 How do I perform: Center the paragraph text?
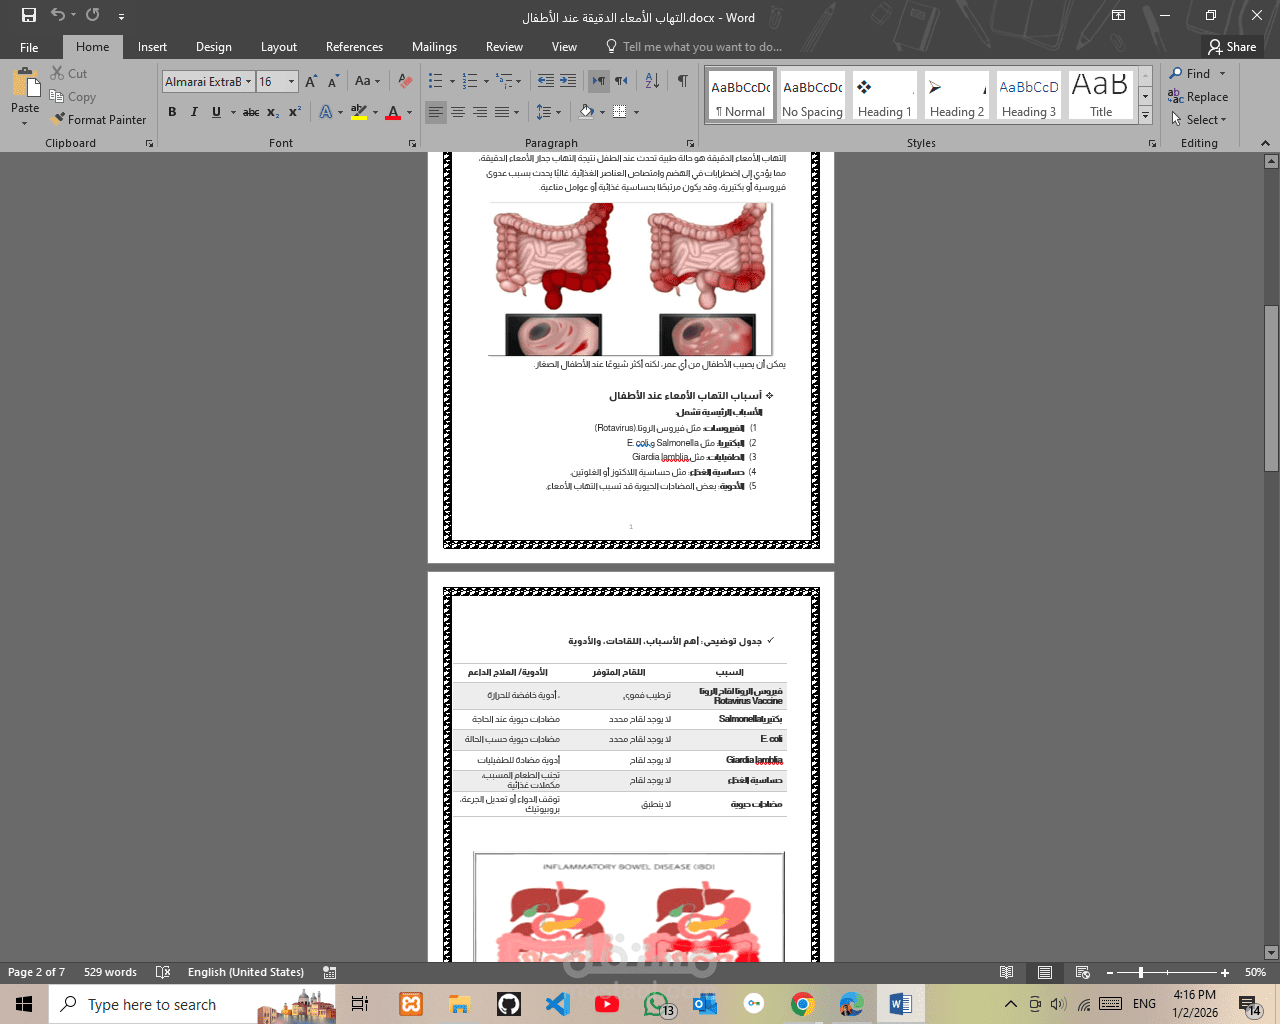tap(458, 112)
